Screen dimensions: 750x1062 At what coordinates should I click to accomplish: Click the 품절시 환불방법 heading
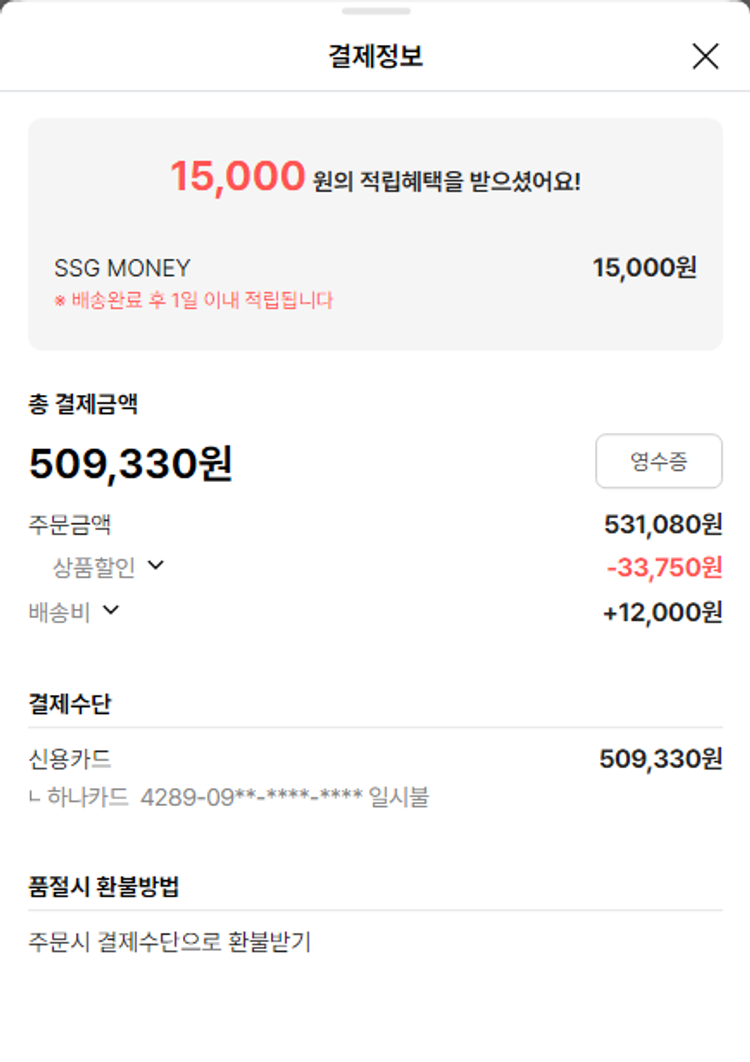[104, 886]
